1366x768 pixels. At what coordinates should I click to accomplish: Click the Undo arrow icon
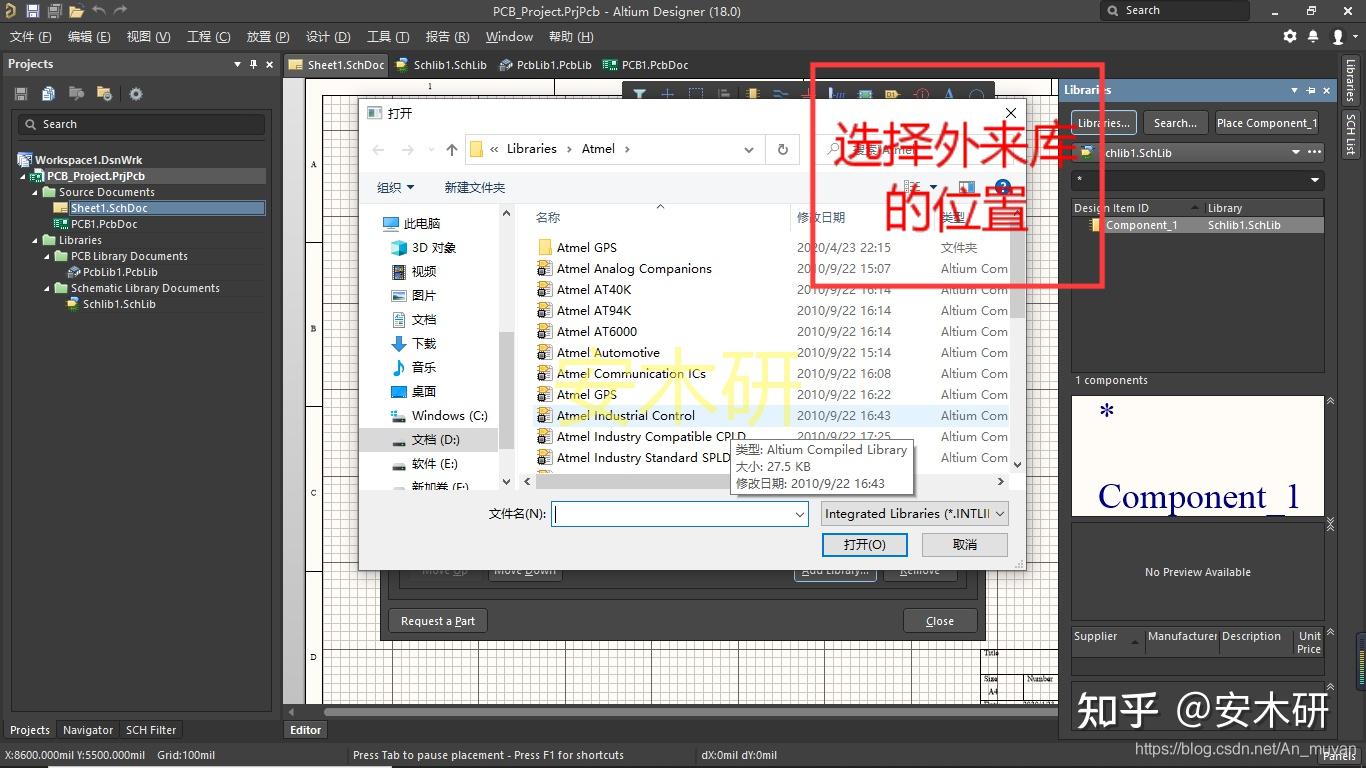[x=98, y=10]
